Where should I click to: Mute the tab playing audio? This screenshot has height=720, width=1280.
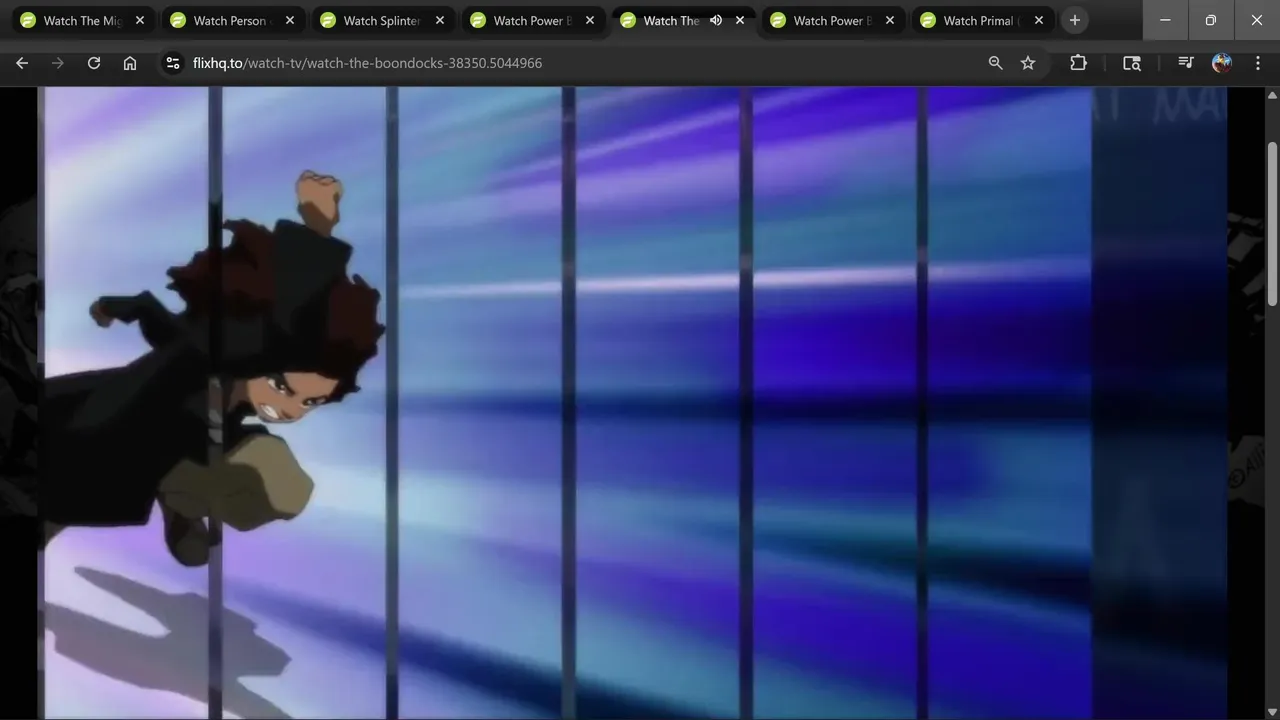click(716, 20)
